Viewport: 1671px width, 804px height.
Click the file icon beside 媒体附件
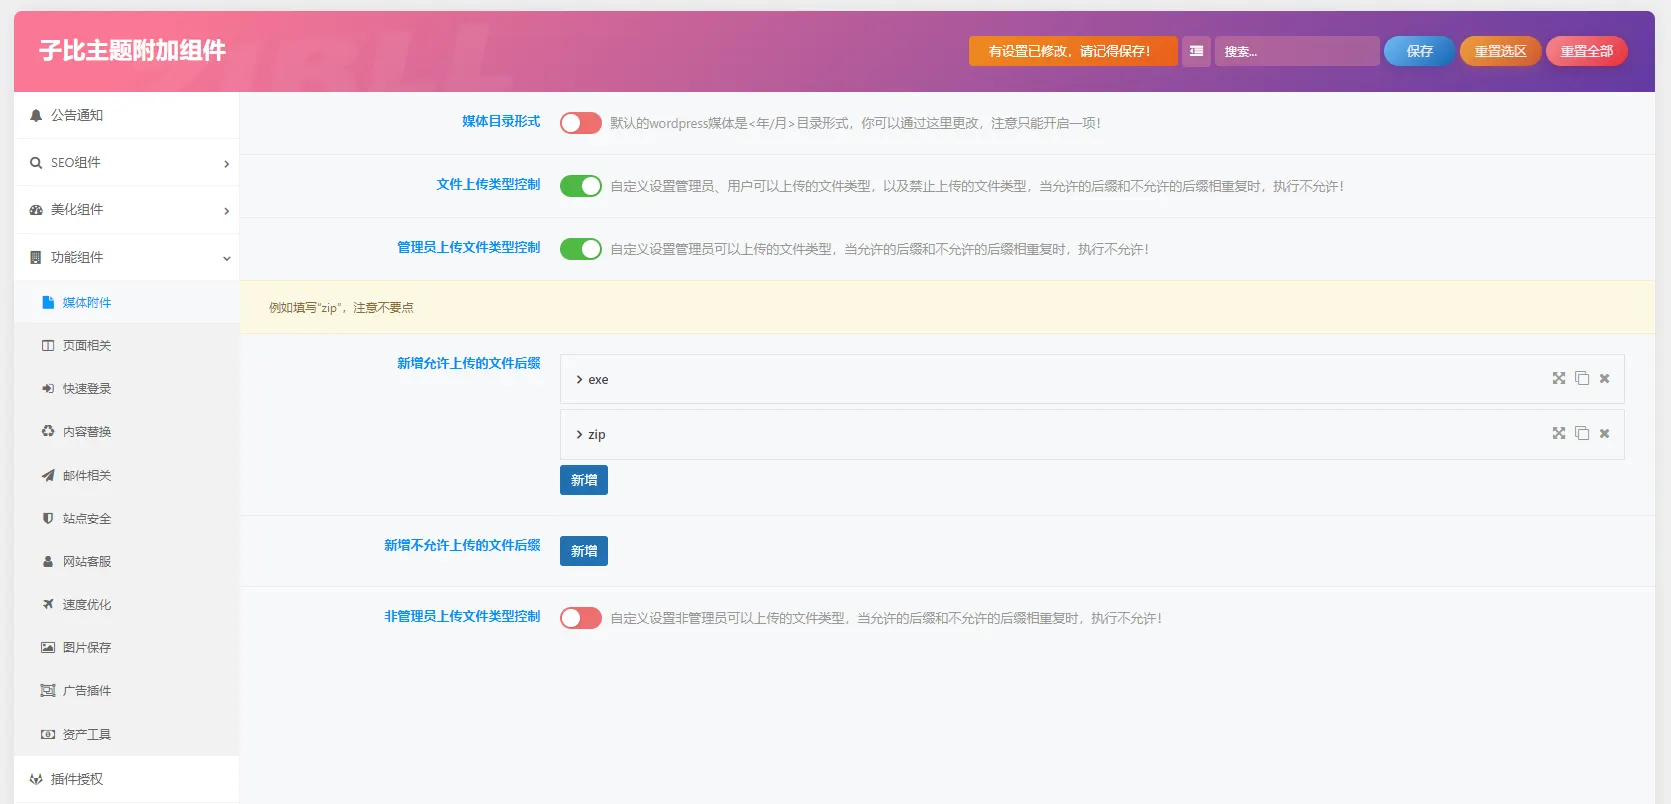click(48, 303)
